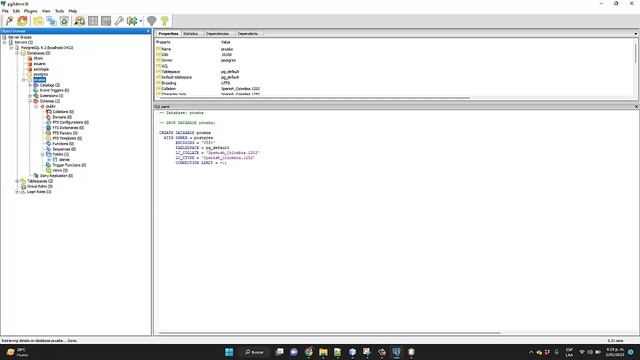Select Group Roles (0) tree item
Viewport: 640px width, 360px height.
(x=40, y=186)
